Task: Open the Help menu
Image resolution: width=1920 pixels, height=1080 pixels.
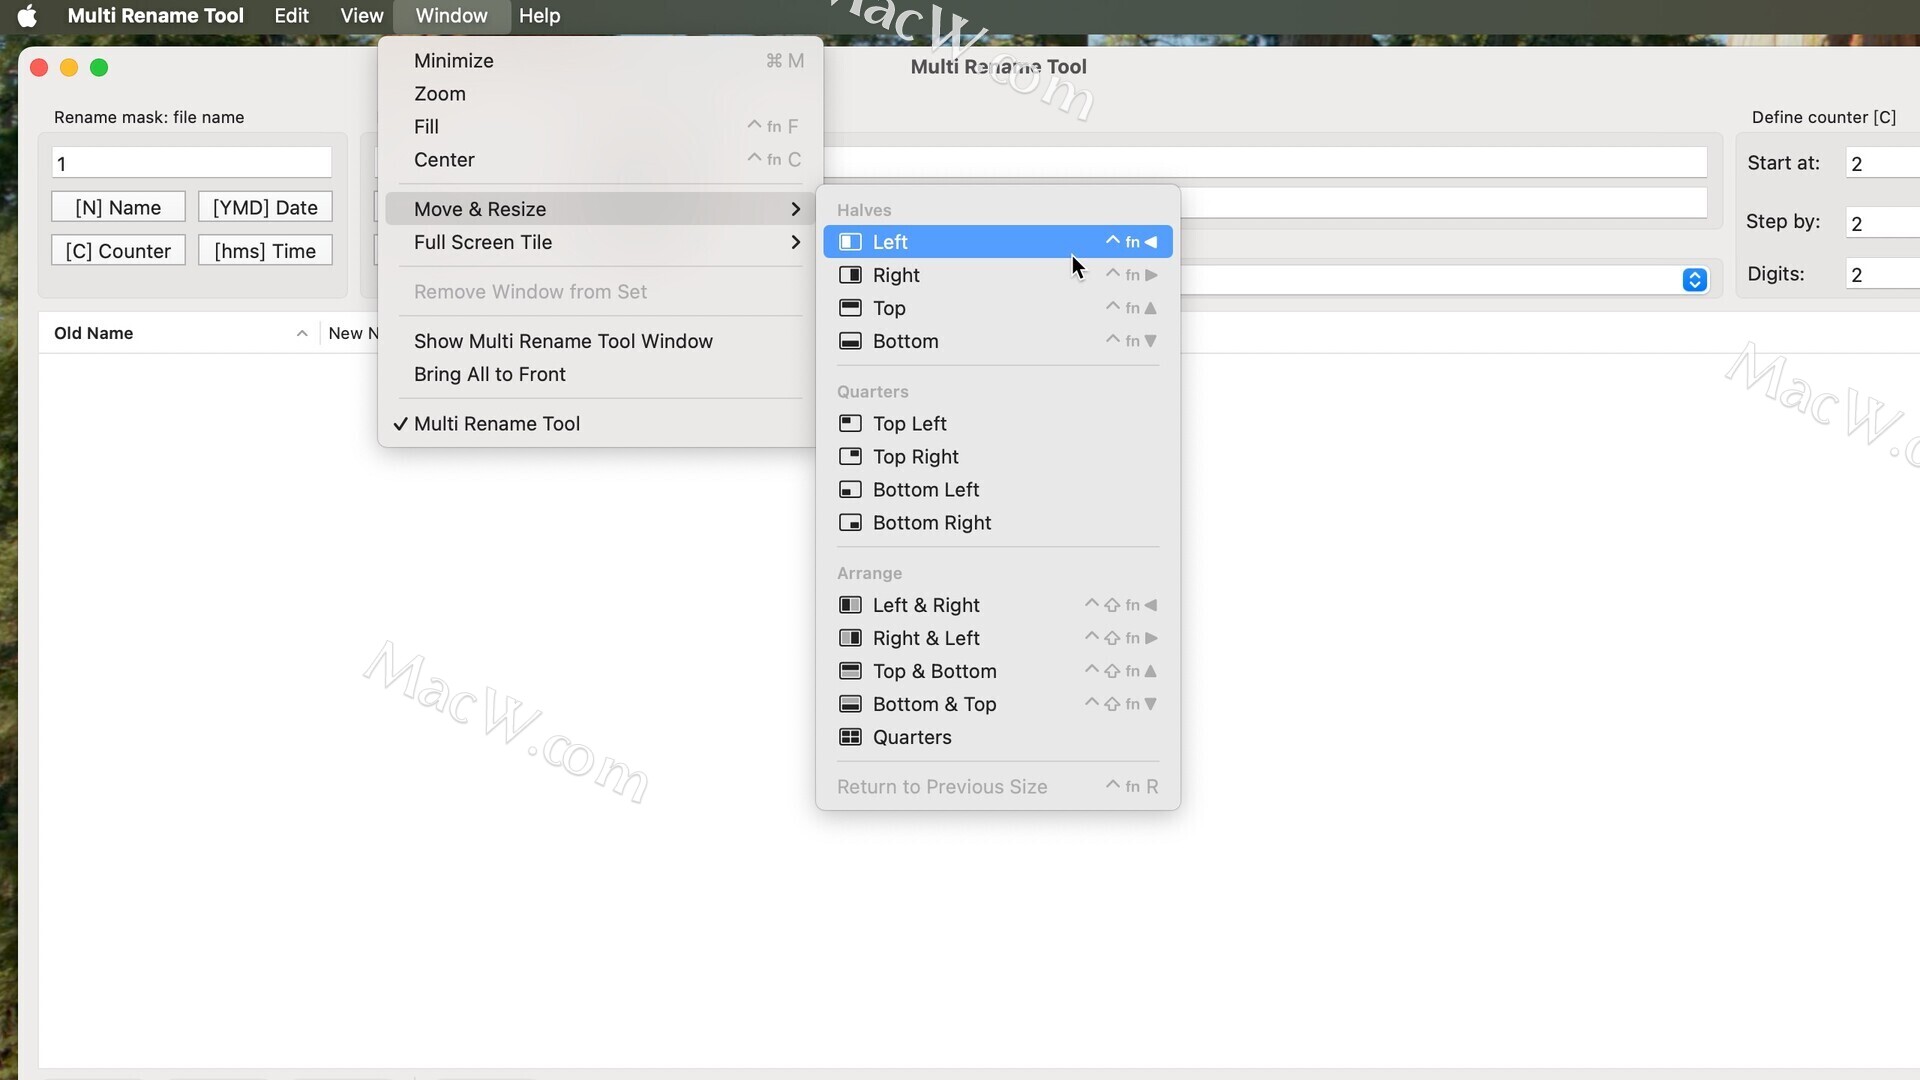Action: (x=539, y=16)
